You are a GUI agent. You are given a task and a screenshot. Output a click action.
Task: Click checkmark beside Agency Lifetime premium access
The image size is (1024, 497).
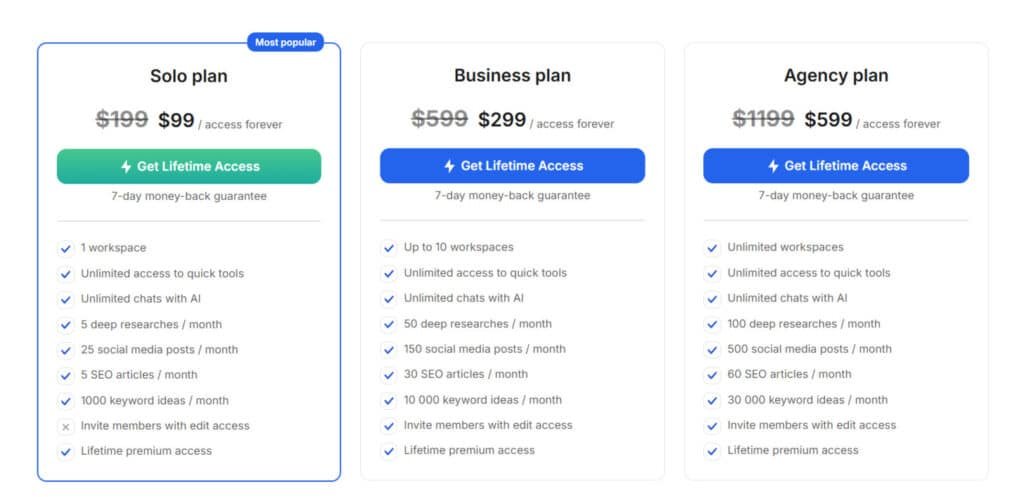(712, 451)
